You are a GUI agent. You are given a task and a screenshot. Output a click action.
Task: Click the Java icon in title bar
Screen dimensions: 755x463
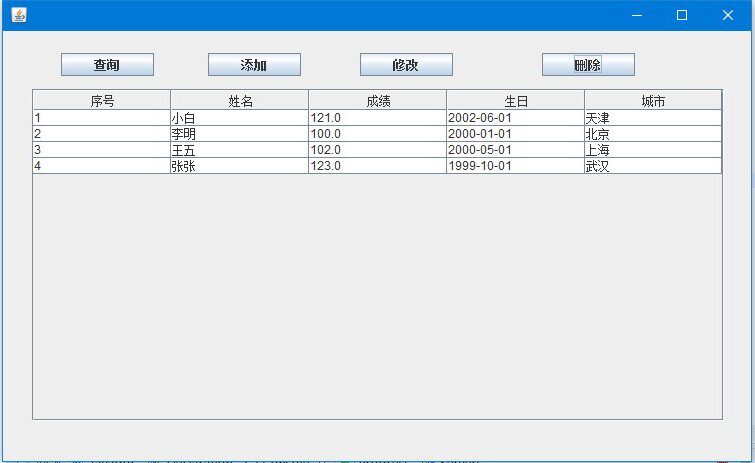(x=19, y=15)
